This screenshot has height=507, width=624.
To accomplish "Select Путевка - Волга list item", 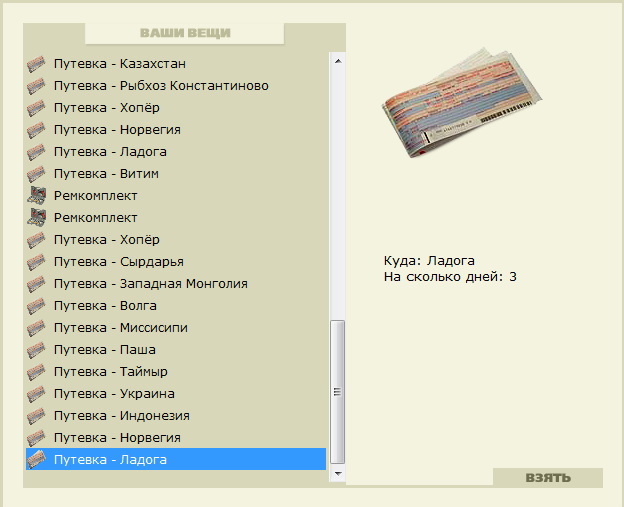I will coord(176,306).
